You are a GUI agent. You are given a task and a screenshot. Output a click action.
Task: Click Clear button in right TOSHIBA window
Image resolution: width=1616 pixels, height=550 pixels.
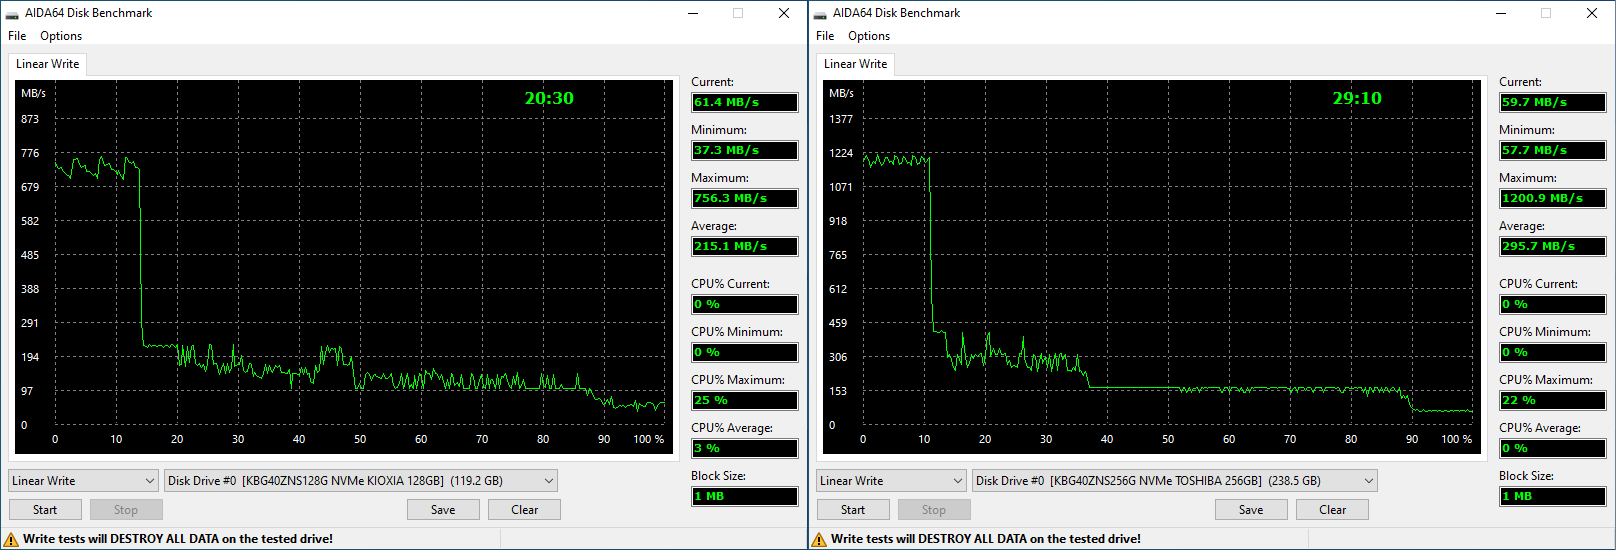point(1332,510)
